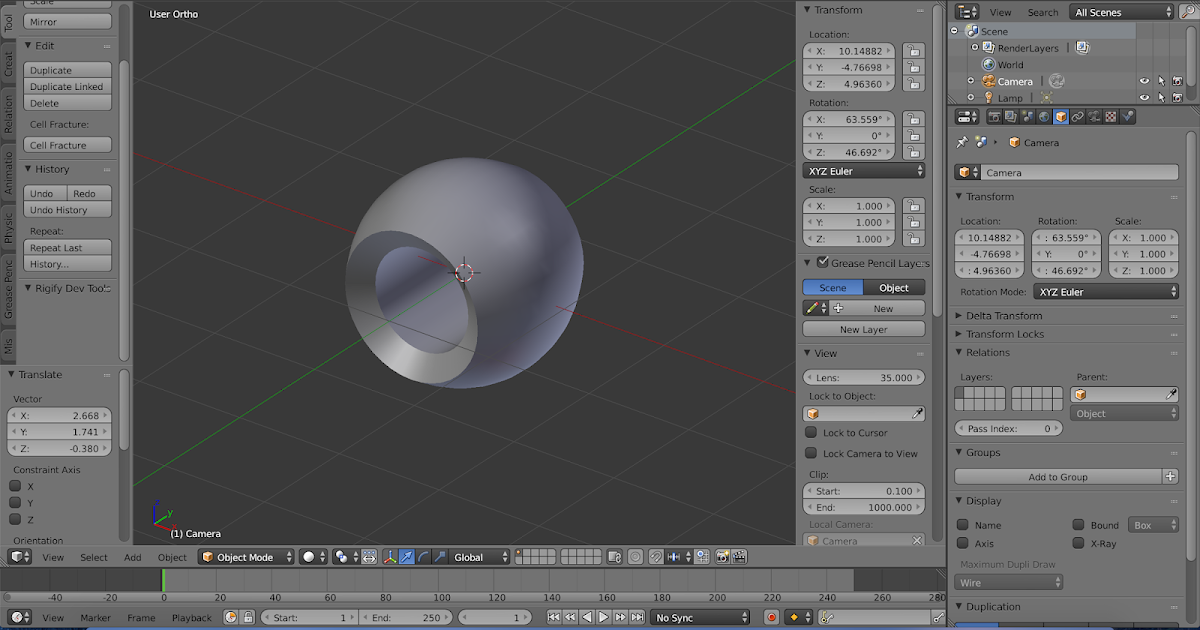Expand the Delta Transform panel
Image resolution: width=1200 pixels, height=630 pixels.
[x=1004, y=316]
